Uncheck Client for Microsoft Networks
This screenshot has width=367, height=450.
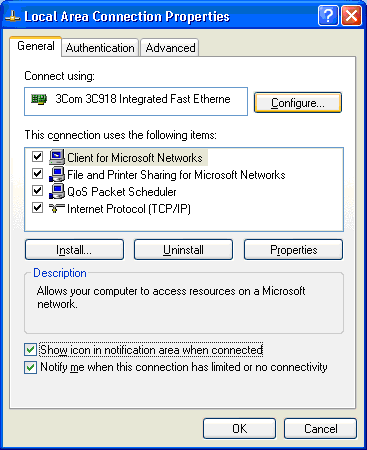(x=37, y=157)
